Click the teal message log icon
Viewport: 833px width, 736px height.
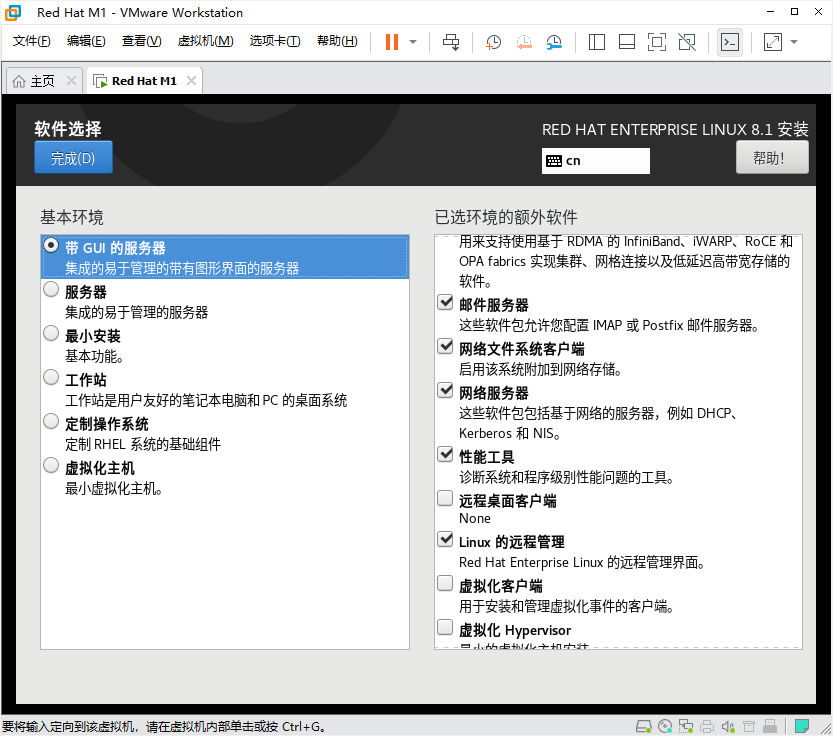point(802,726)
